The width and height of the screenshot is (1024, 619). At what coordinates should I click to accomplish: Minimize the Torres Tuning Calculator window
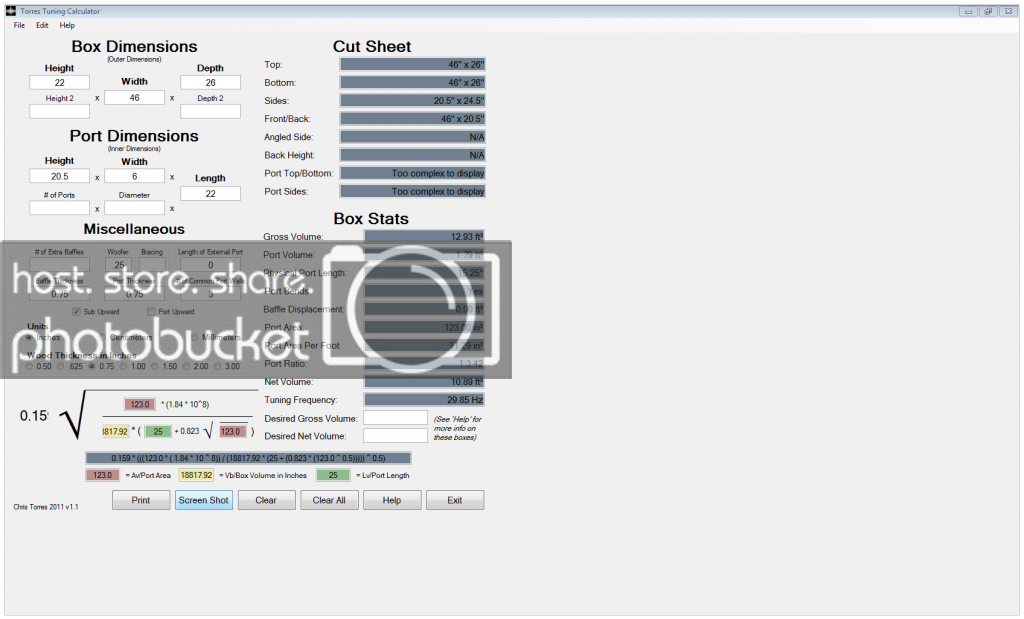[x=968, y=11]
